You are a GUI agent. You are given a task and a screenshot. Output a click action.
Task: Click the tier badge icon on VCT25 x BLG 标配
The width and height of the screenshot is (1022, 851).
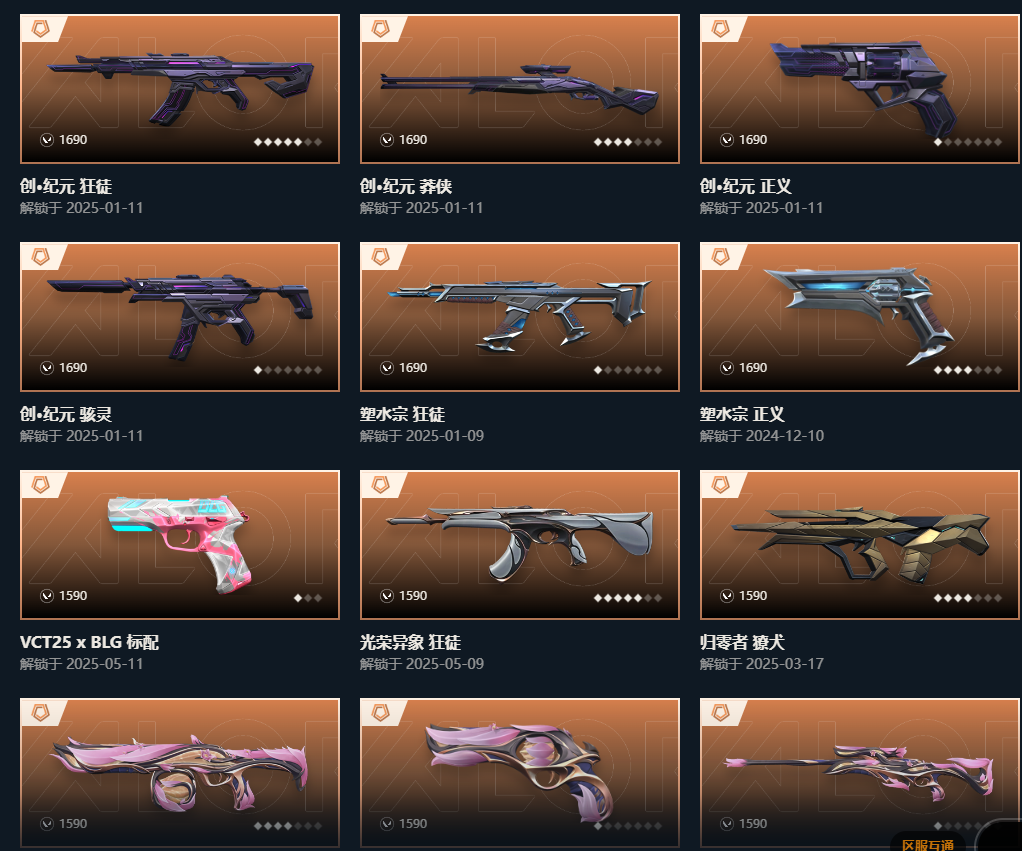[x=40, y=485]
